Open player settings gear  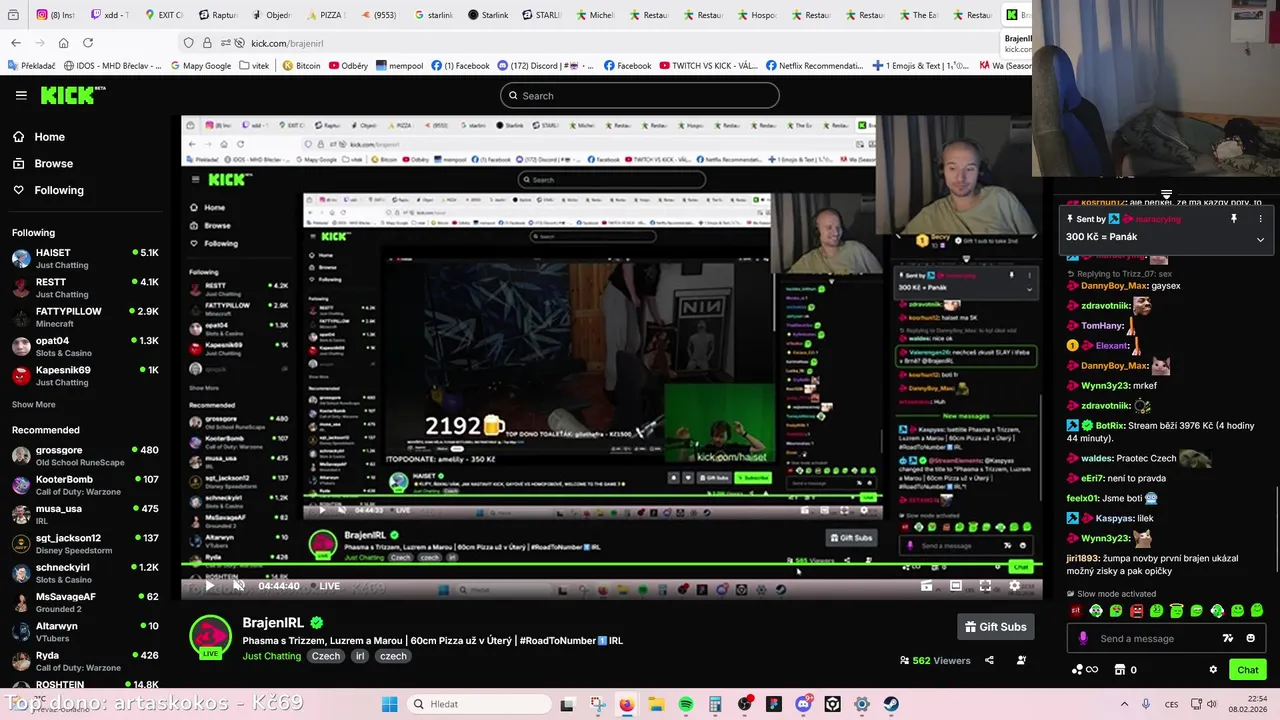(1014, 586)
